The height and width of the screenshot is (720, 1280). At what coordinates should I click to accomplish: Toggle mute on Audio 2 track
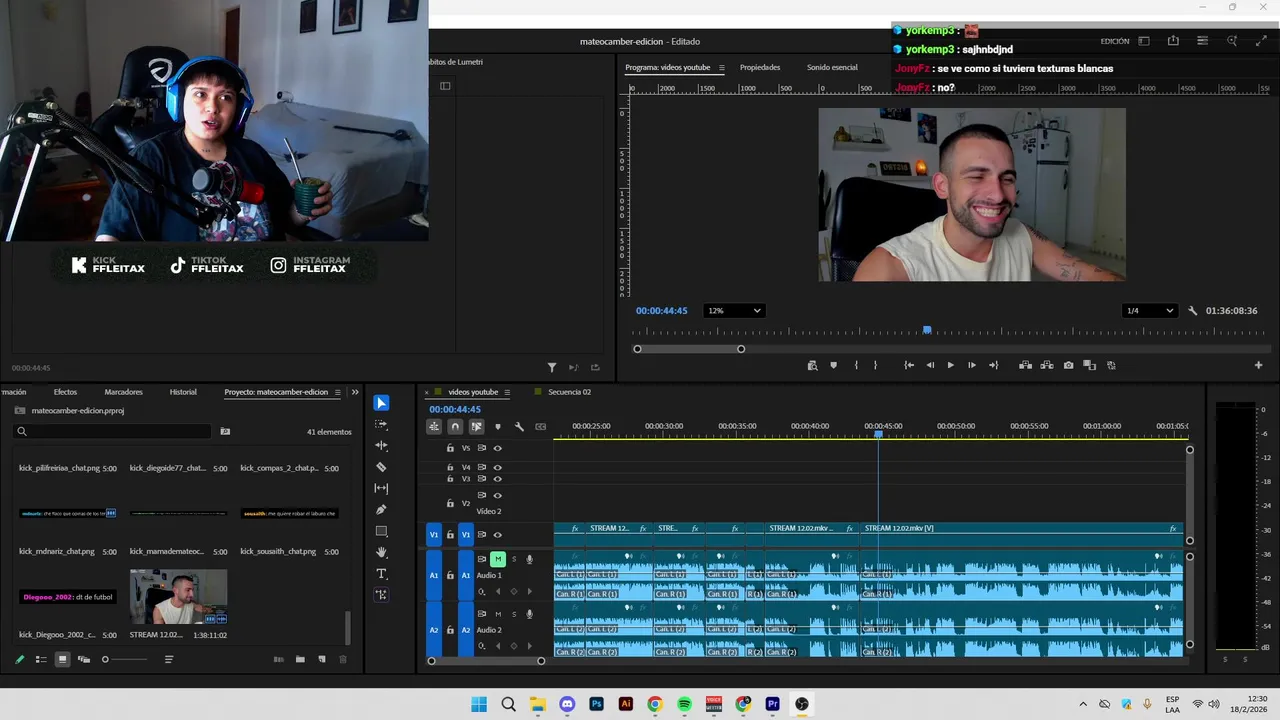click(498, 614)
